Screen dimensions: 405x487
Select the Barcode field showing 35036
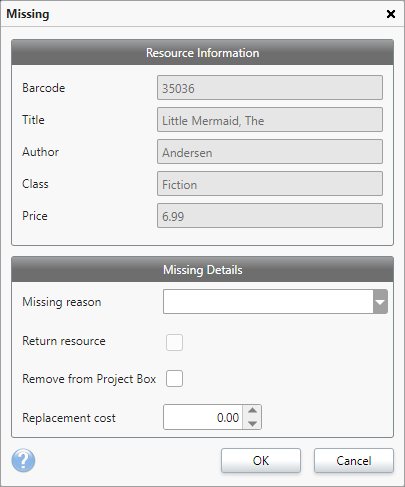[x=270, y=88]
